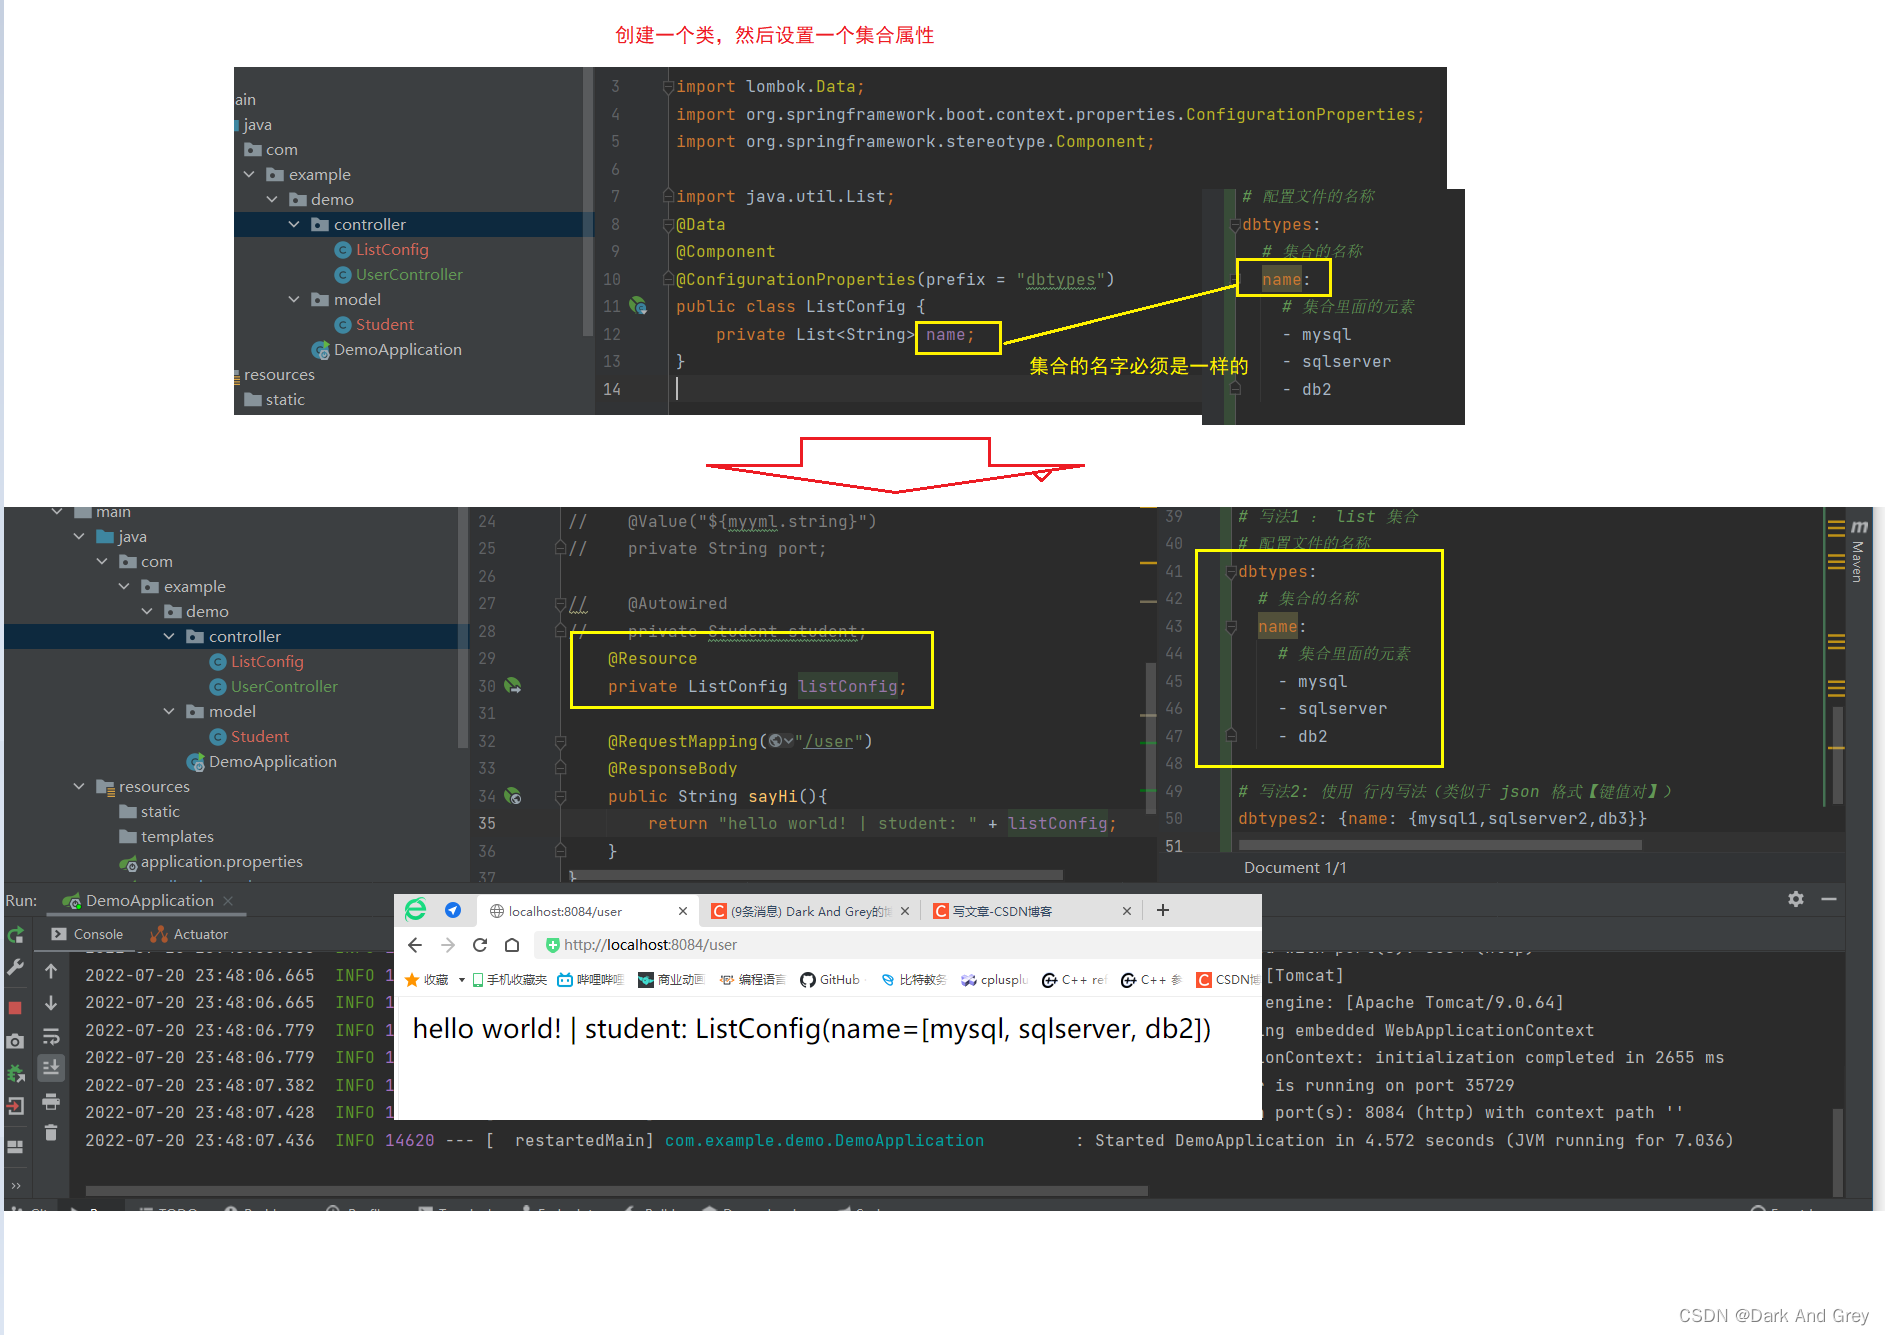Click the gutter icon on line 30
Viewport: 1885px width, 1335px height.
click(513, 686)
